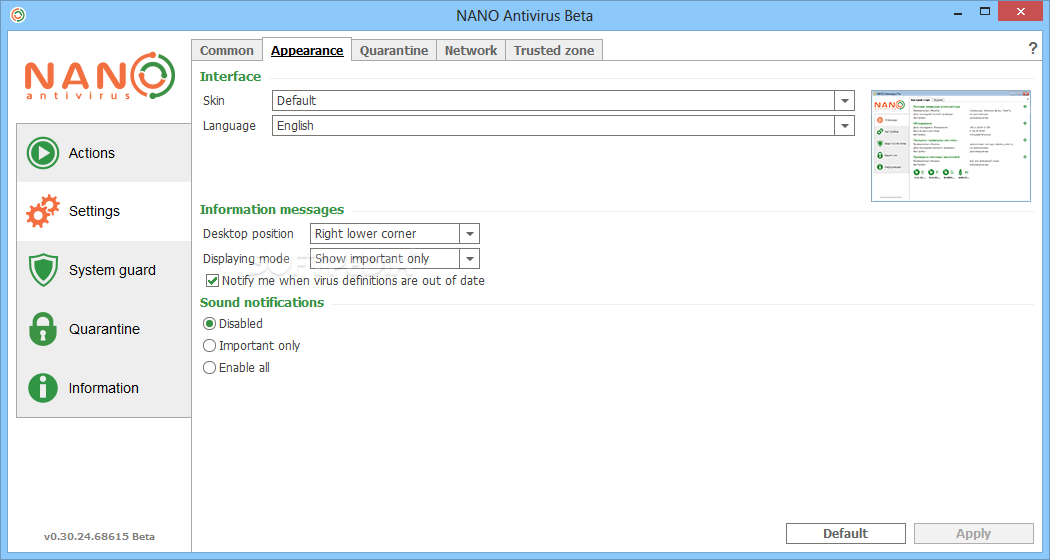
Task: Click the green Information "i" icon
Action: [43, 388]
